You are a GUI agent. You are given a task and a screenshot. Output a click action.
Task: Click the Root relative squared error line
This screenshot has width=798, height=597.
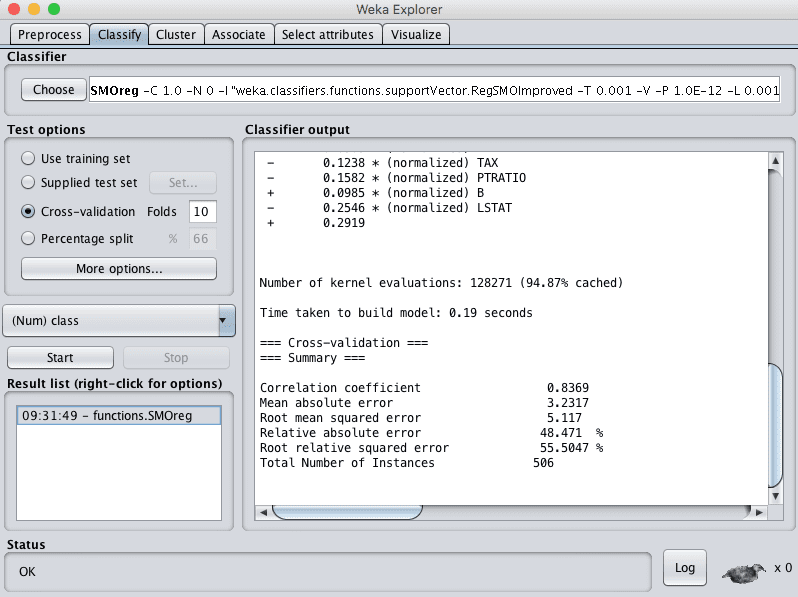point(431,448)
